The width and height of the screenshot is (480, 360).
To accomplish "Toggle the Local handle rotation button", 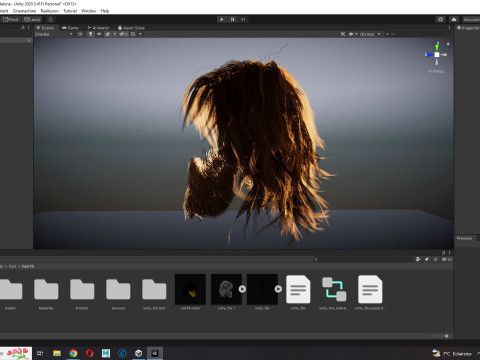I will pyautogui.click(x=32, y=19).
